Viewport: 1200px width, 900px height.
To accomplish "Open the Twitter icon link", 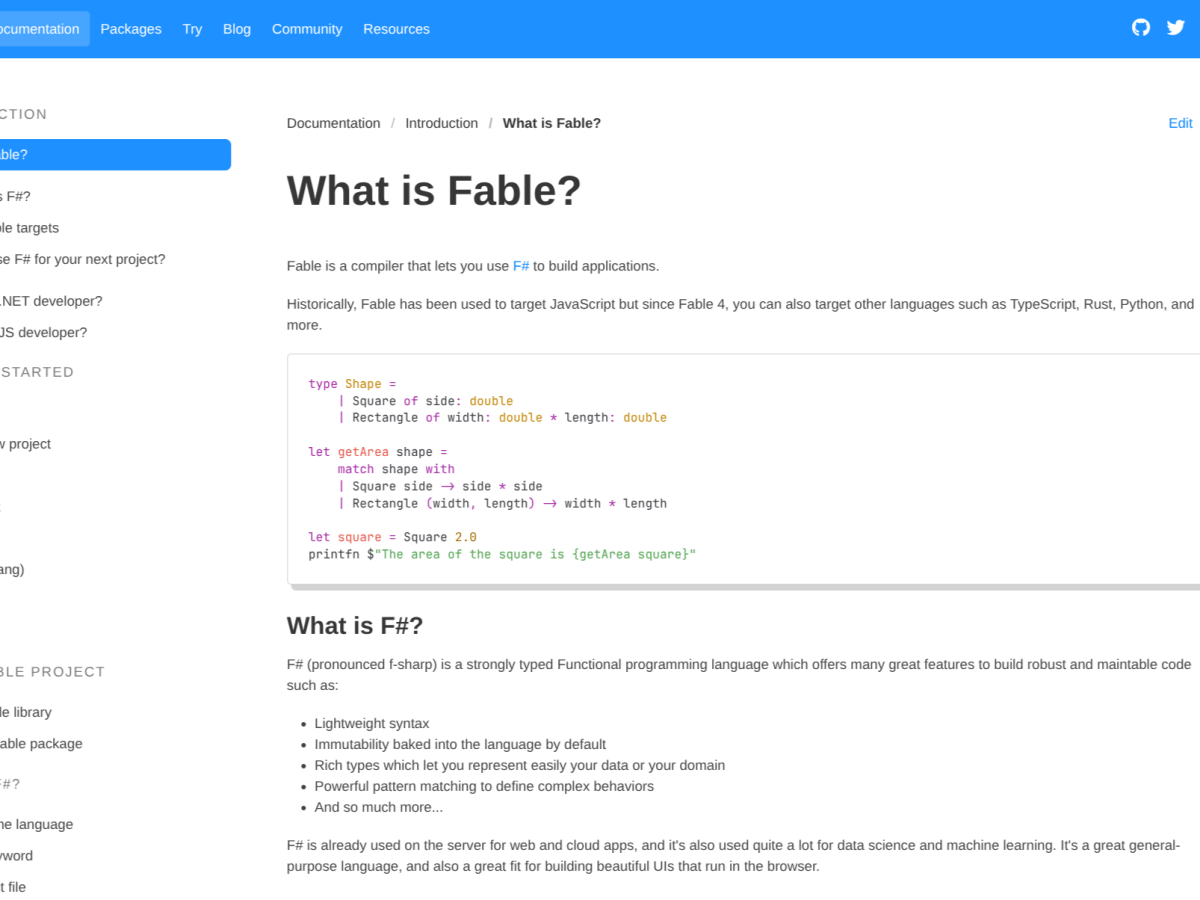I will coord(1176,28).
